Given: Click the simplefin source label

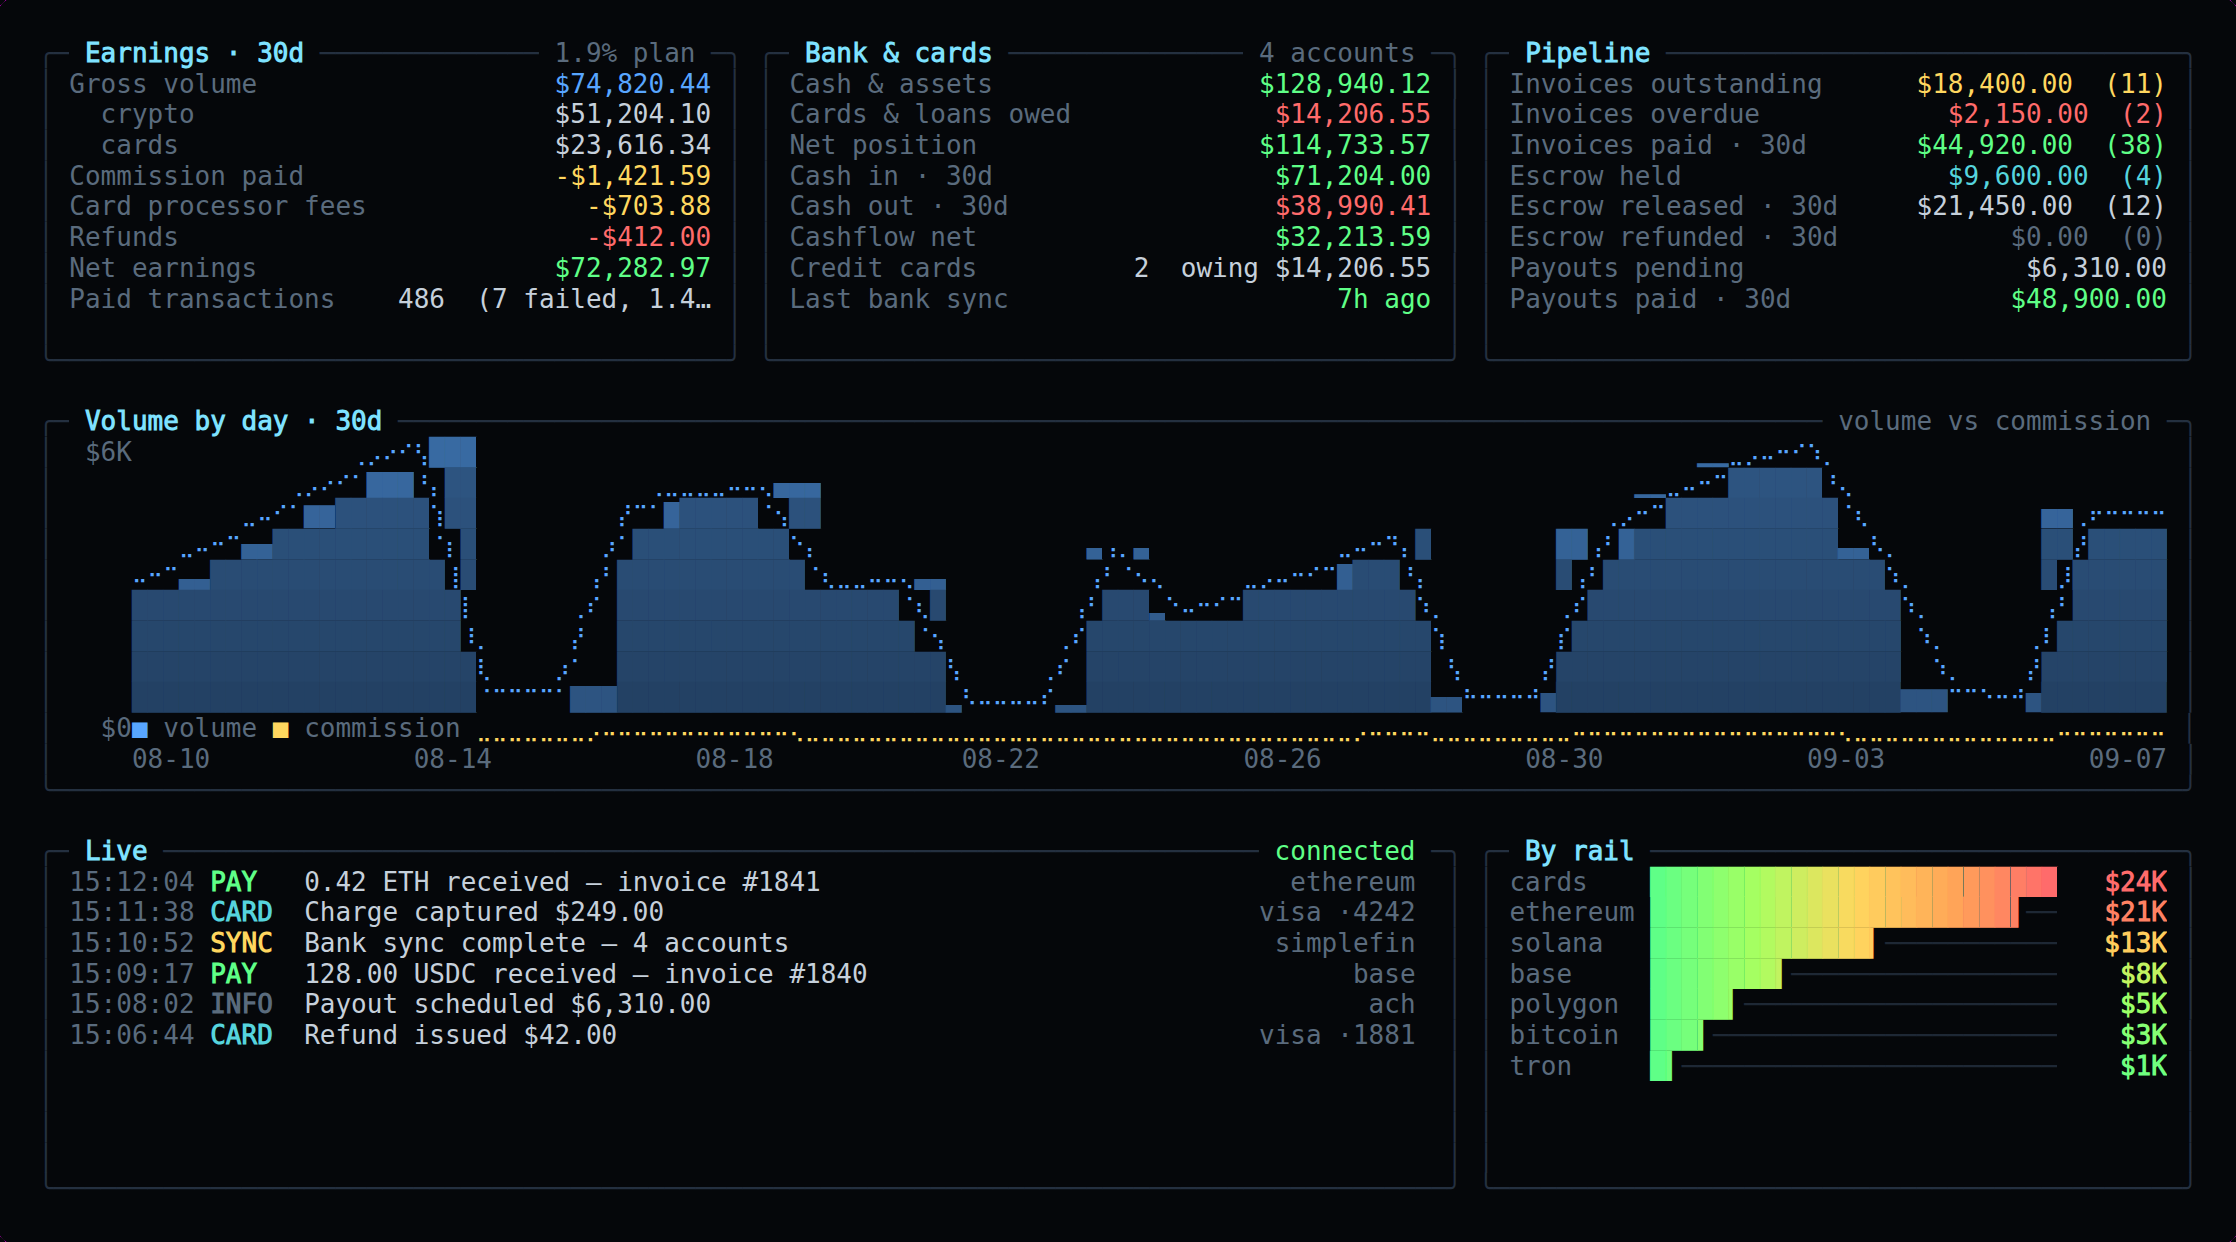Looking at the screenshot, I should coord(1345,943).
